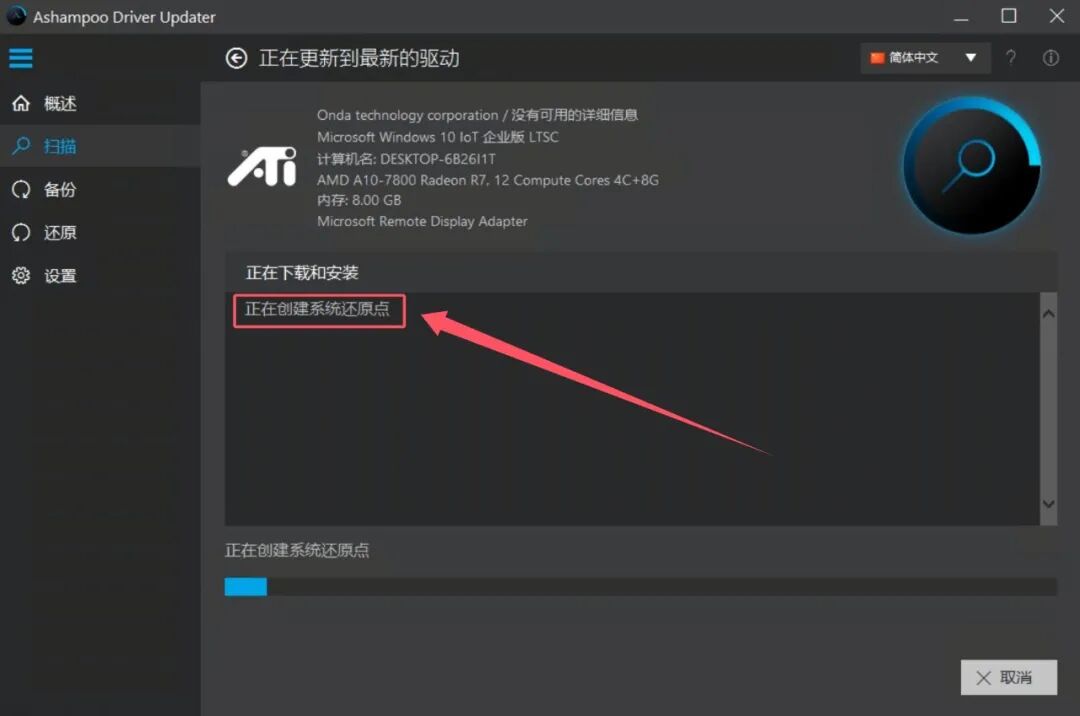This screenshot has width=1080, height=716.
Task: Maximize the Ashampoo Driver Updater window
Action: click(x=1008, y=16)
